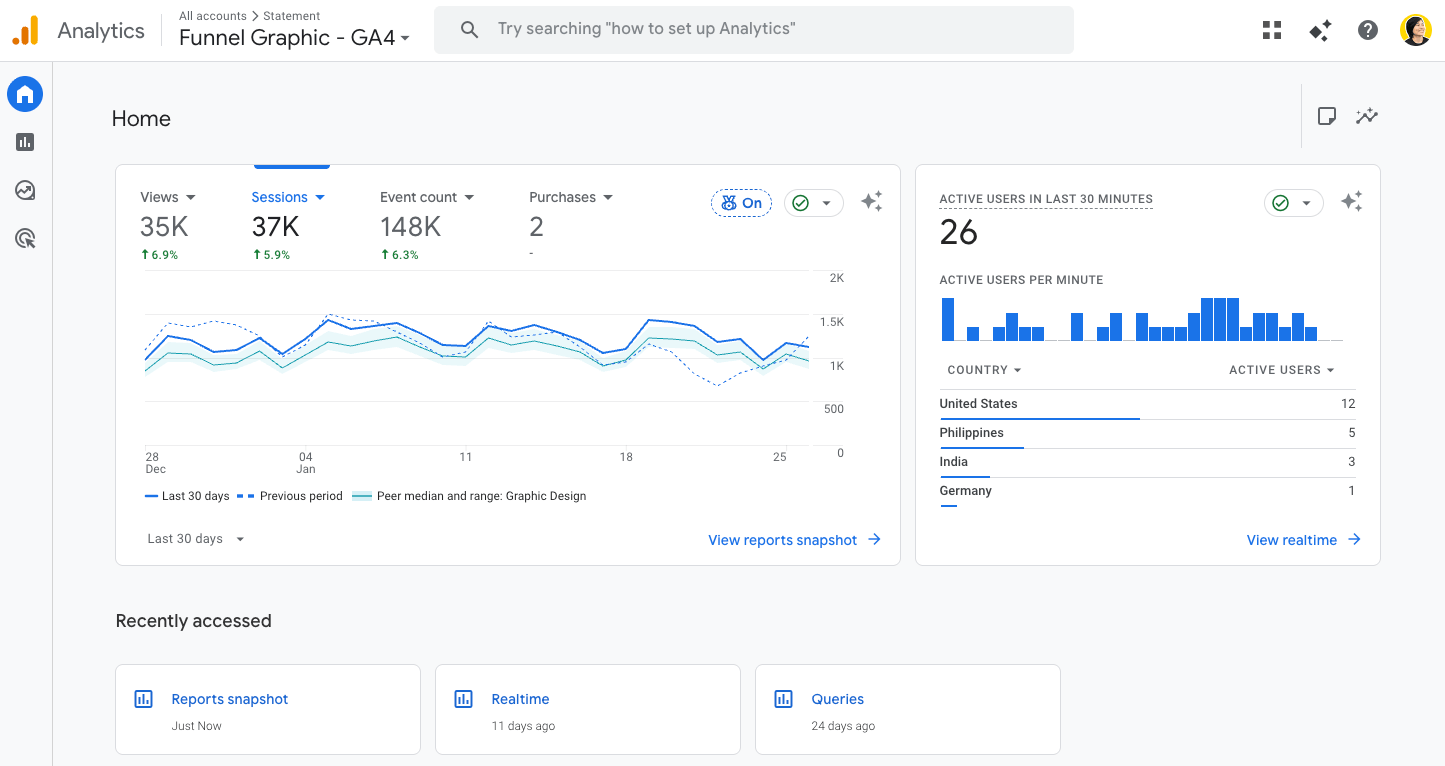Open the Google apps grid
The width and height of the screenshot is (1445, 766).
(x=1271, y=30)
